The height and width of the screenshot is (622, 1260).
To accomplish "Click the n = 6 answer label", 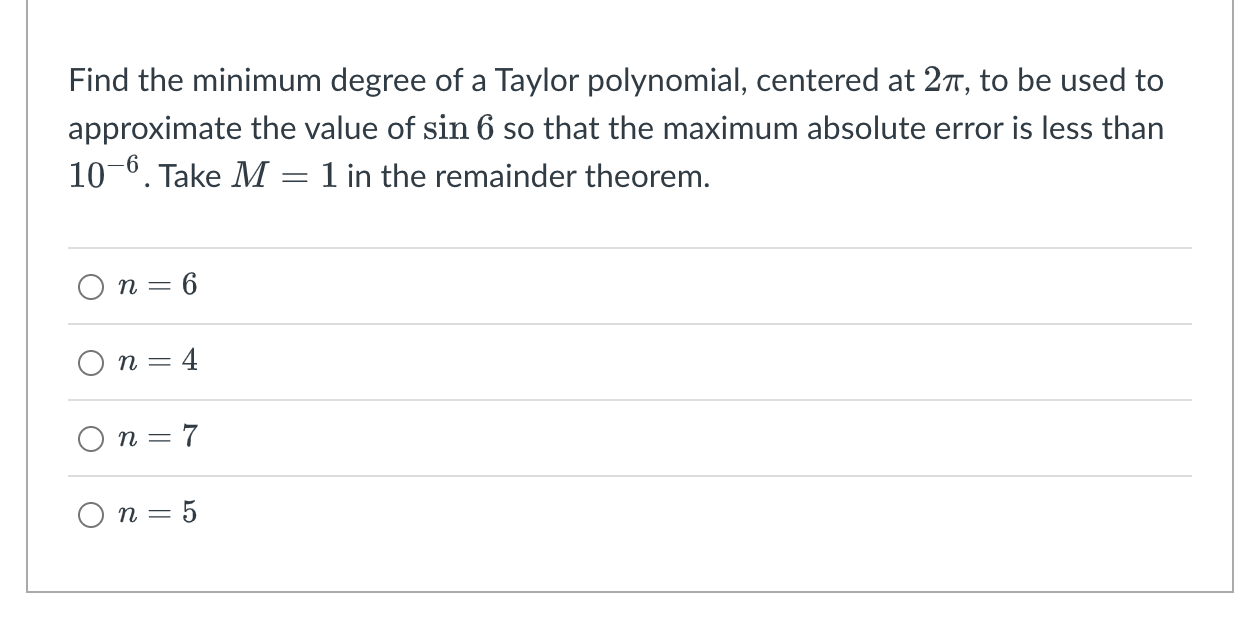I will click(x=157, y=286).
